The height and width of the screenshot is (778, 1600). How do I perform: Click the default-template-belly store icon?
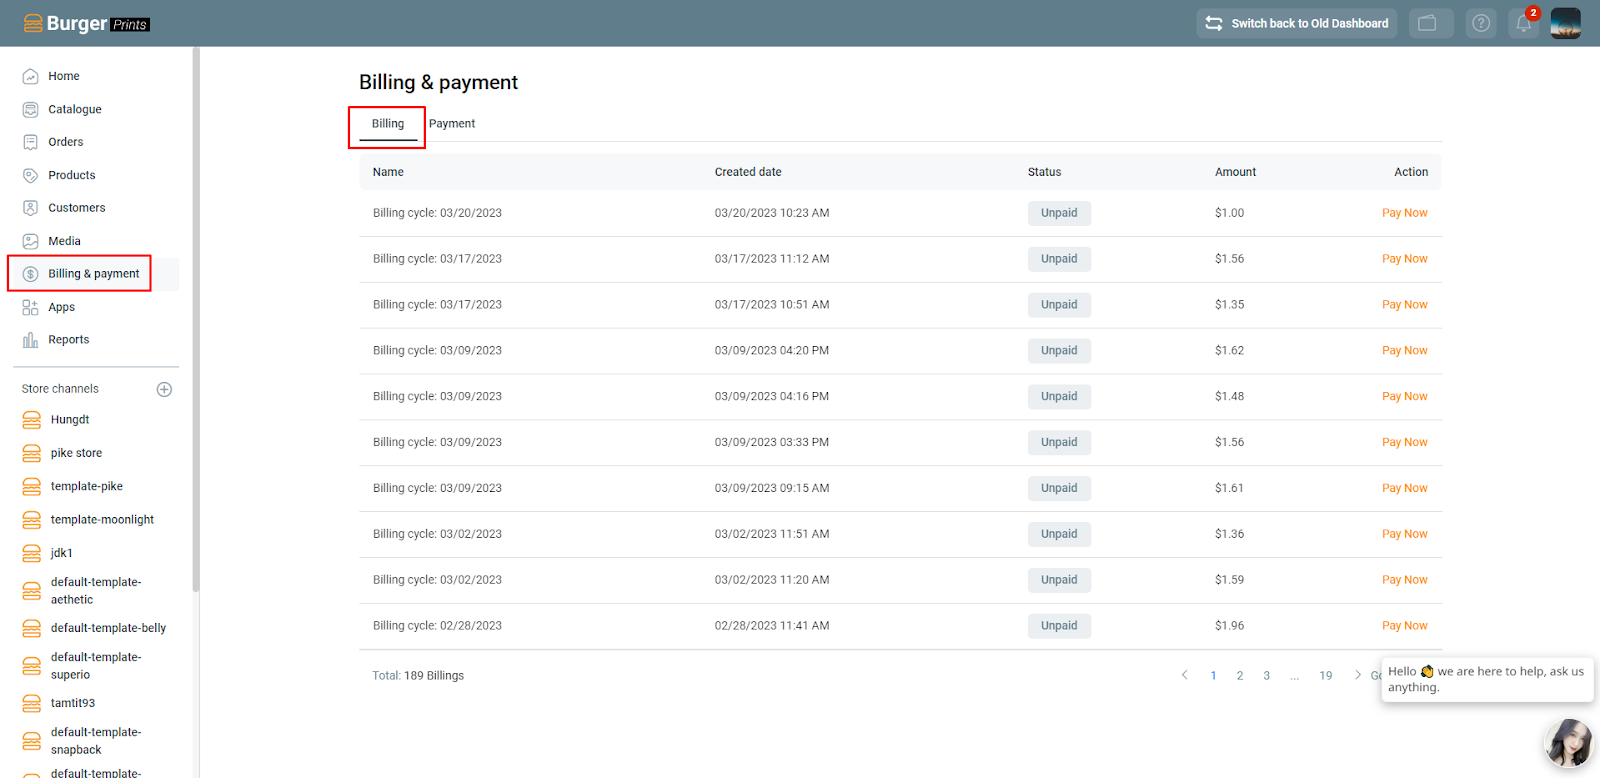(x=32, y=628)
